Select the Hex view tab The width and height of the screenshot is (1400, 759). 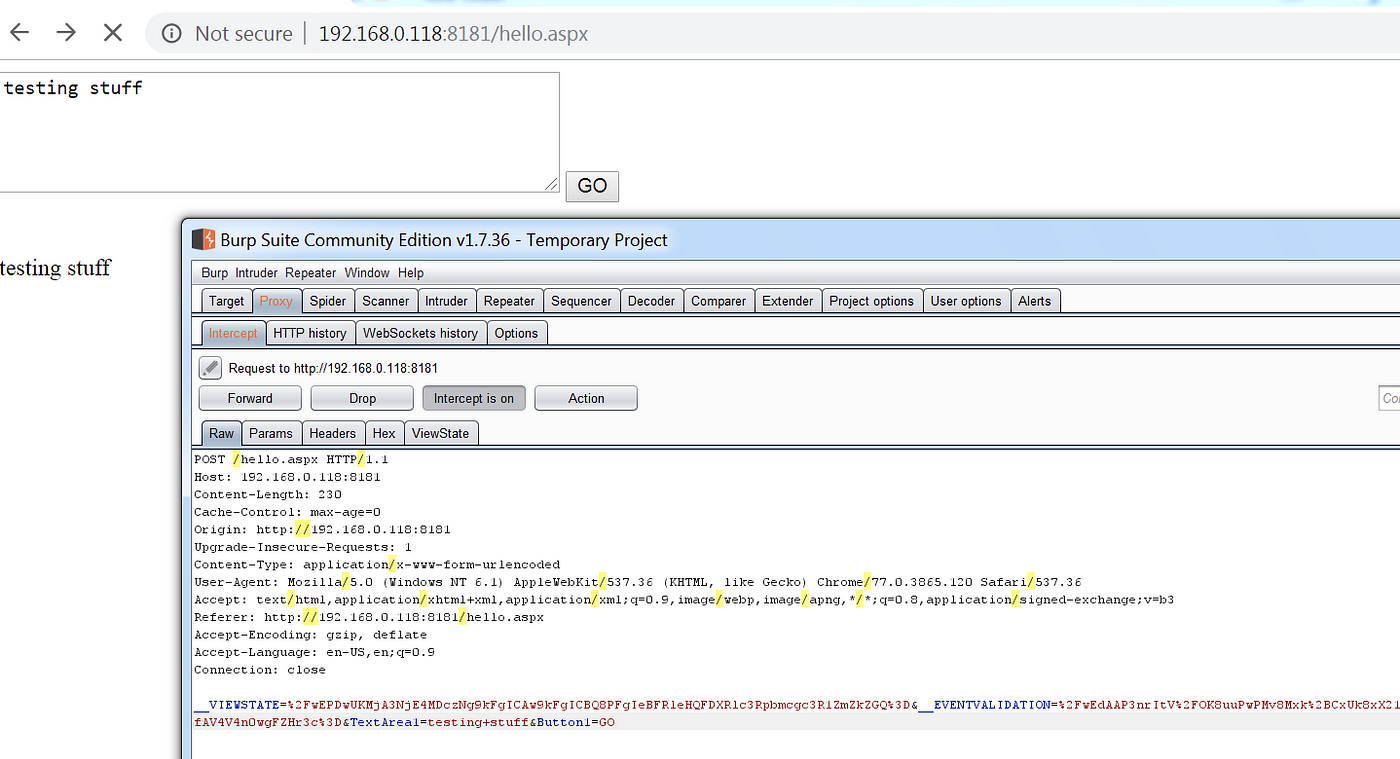[384, 433]
